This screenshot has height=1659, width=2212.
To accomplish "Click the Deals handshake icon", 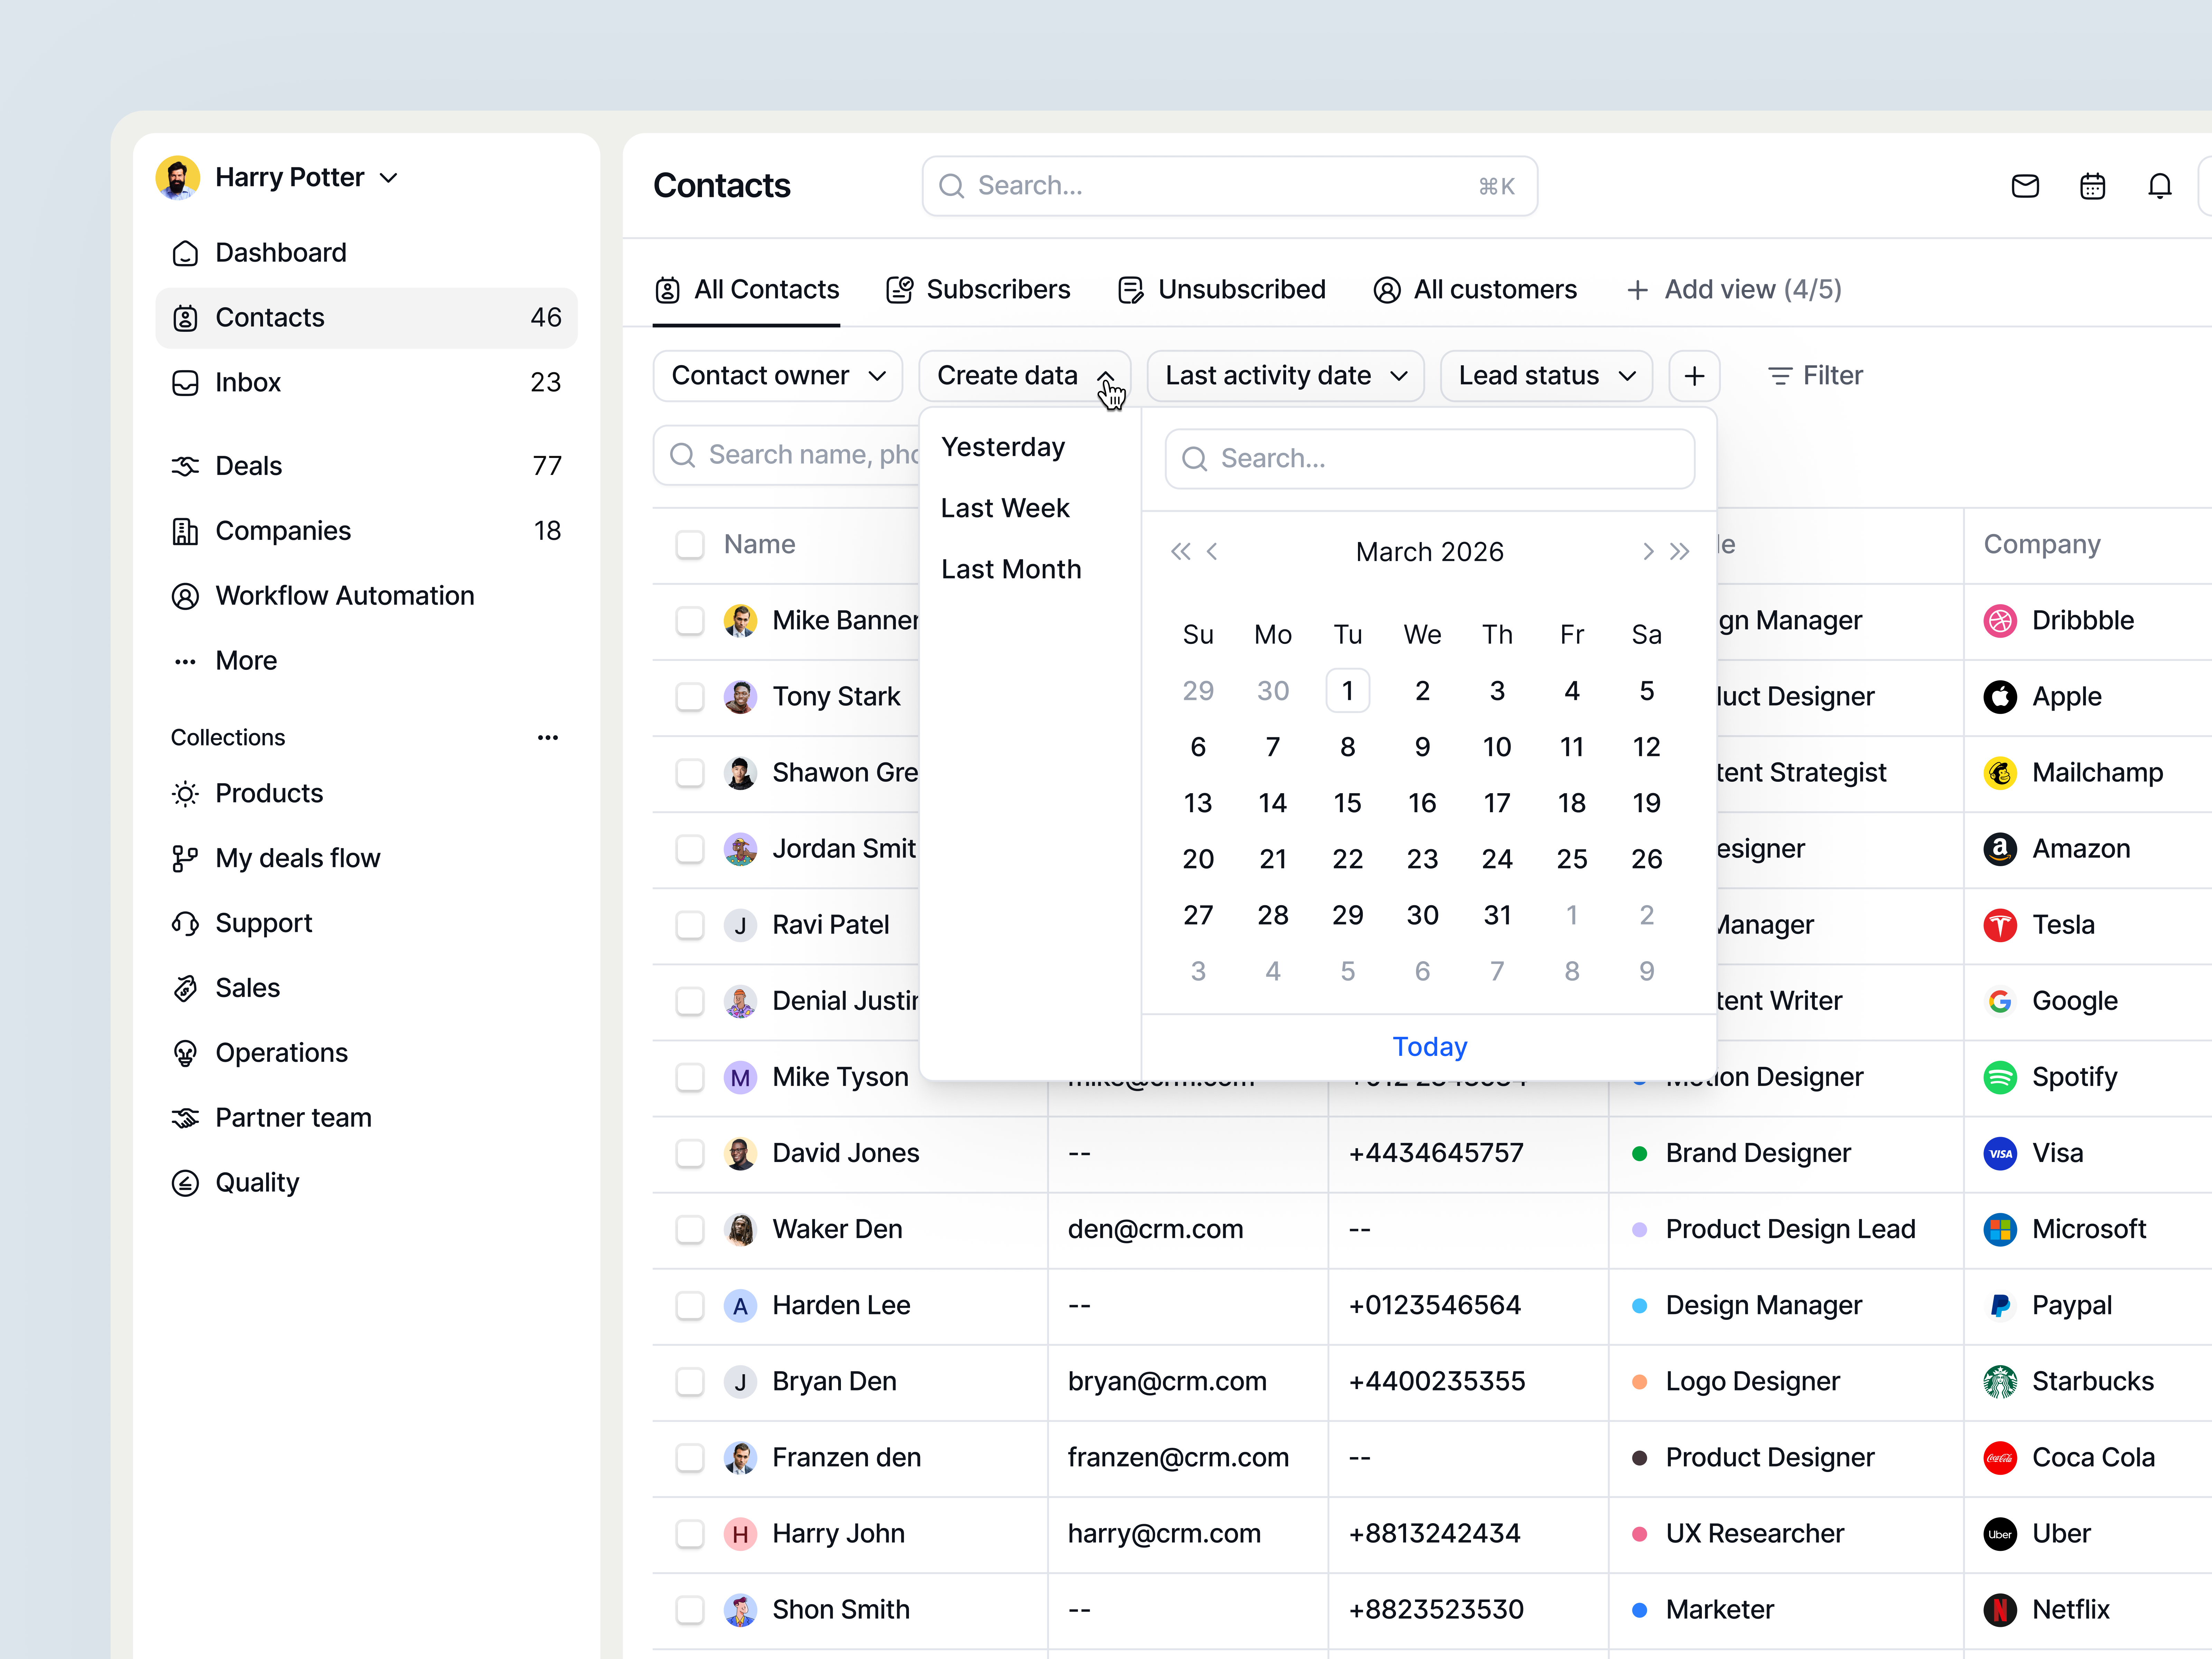I will click(185, 466).
